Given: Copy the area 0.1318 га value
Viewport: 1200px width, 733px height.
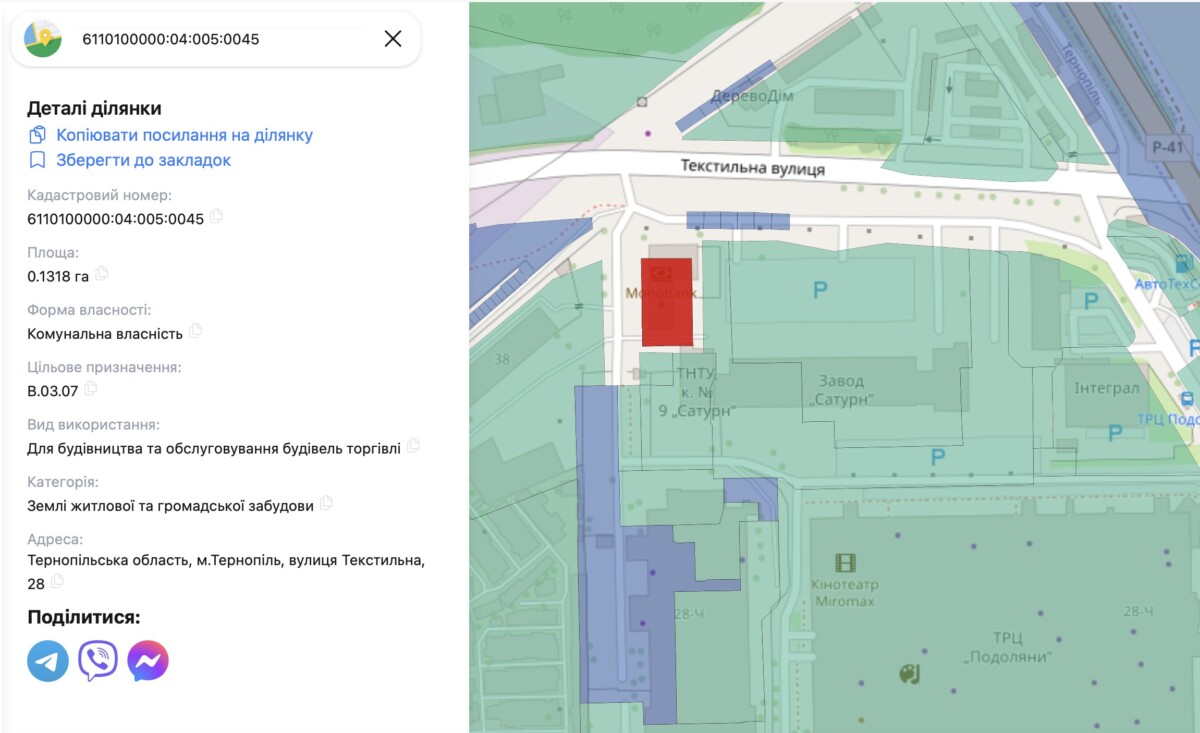Looking at the screenshot, I should pos(101,274).
